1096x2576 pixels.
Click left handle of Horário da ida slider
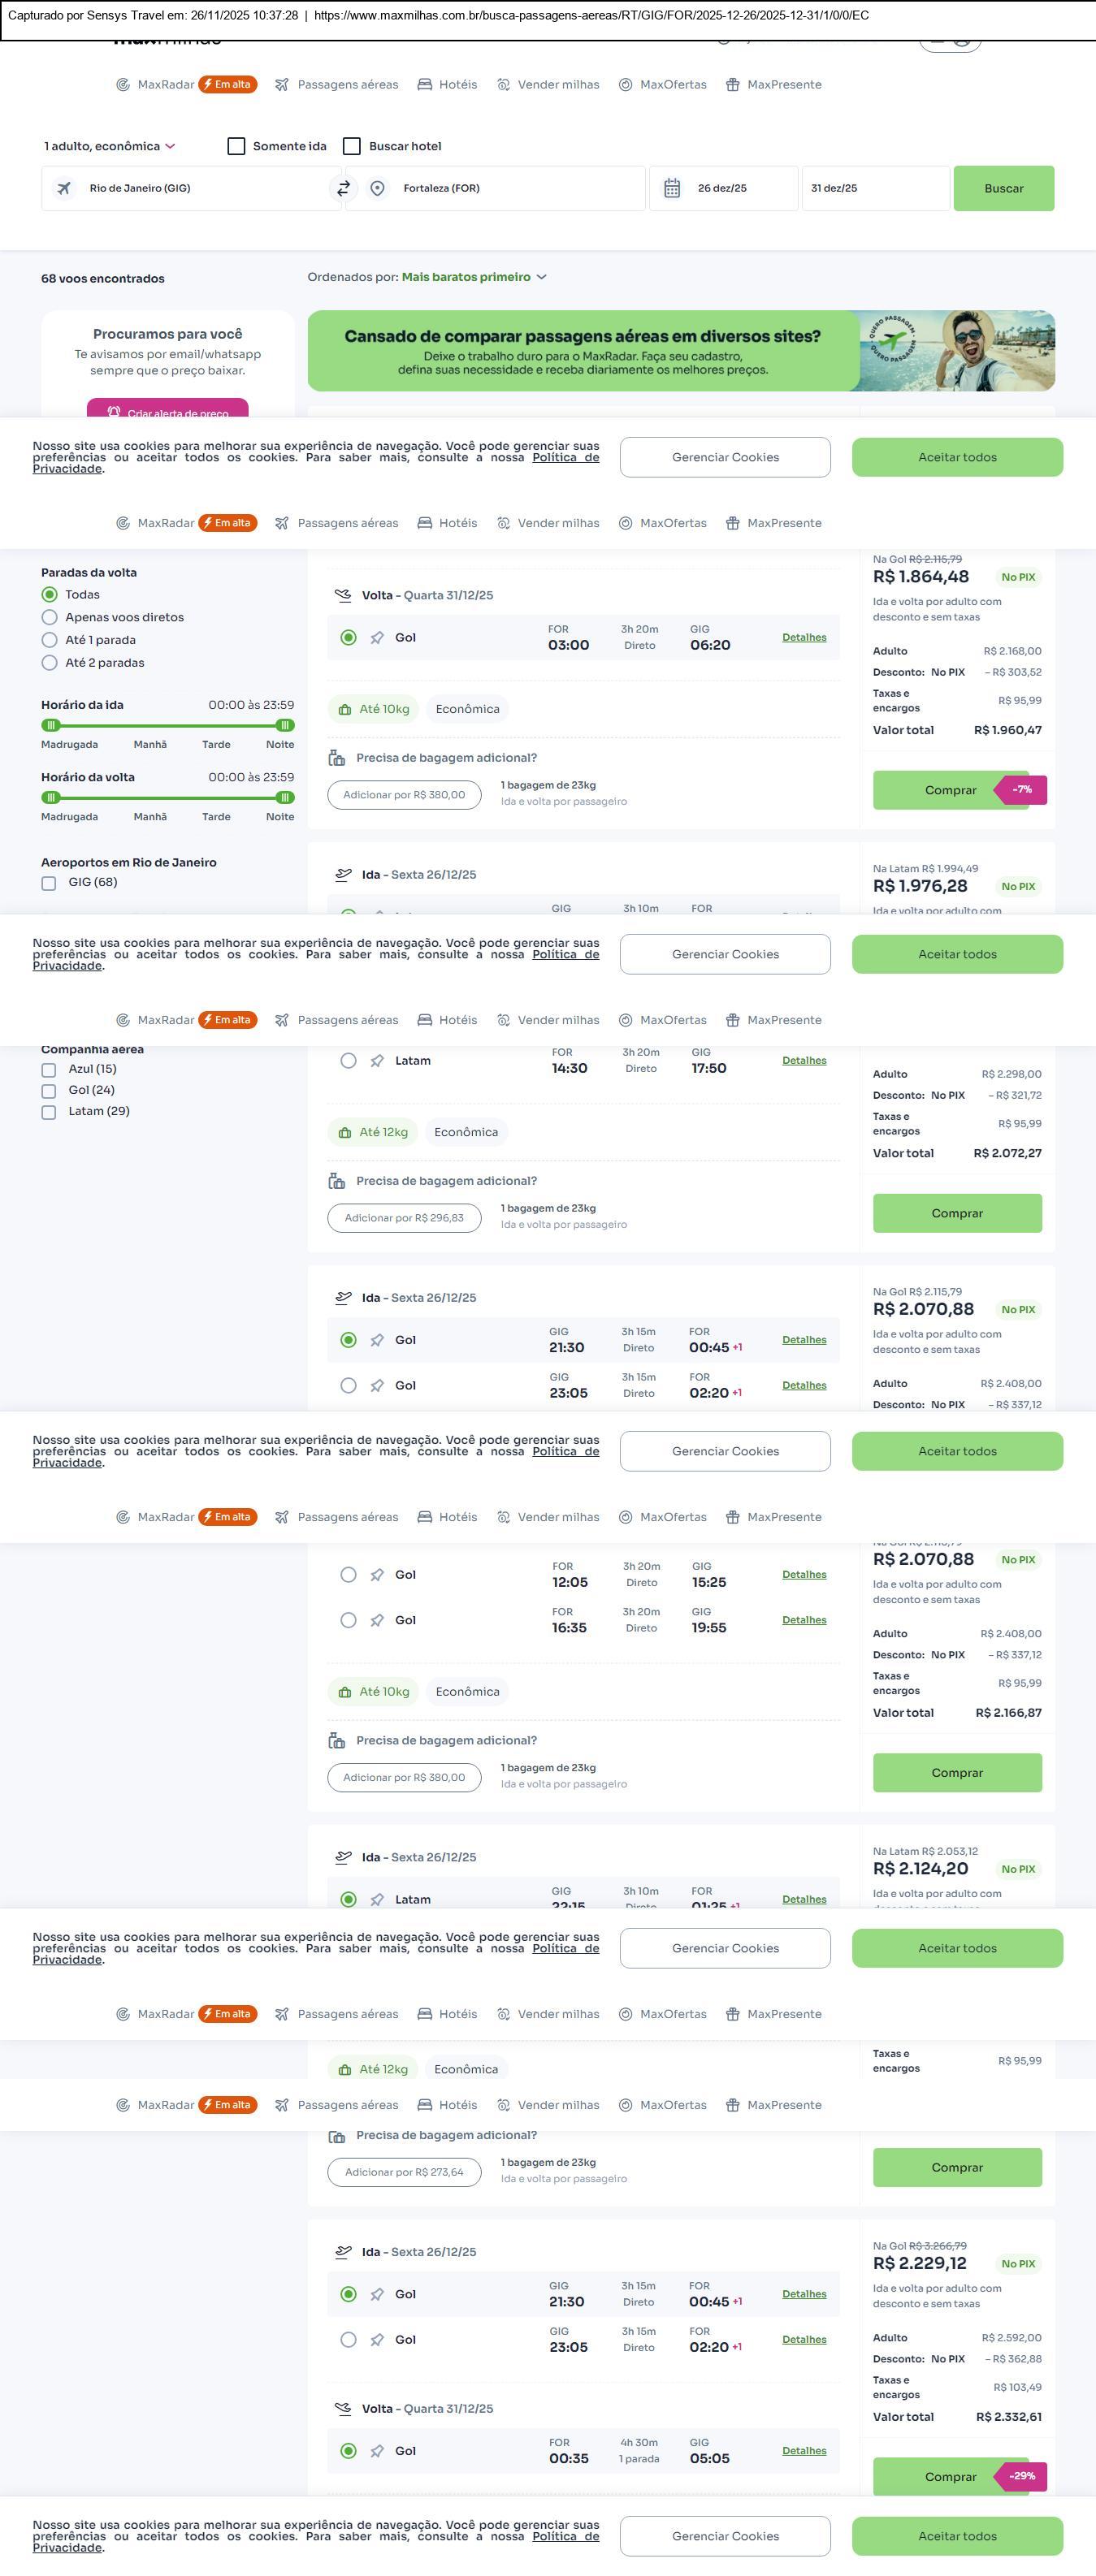tap(51, 725)
